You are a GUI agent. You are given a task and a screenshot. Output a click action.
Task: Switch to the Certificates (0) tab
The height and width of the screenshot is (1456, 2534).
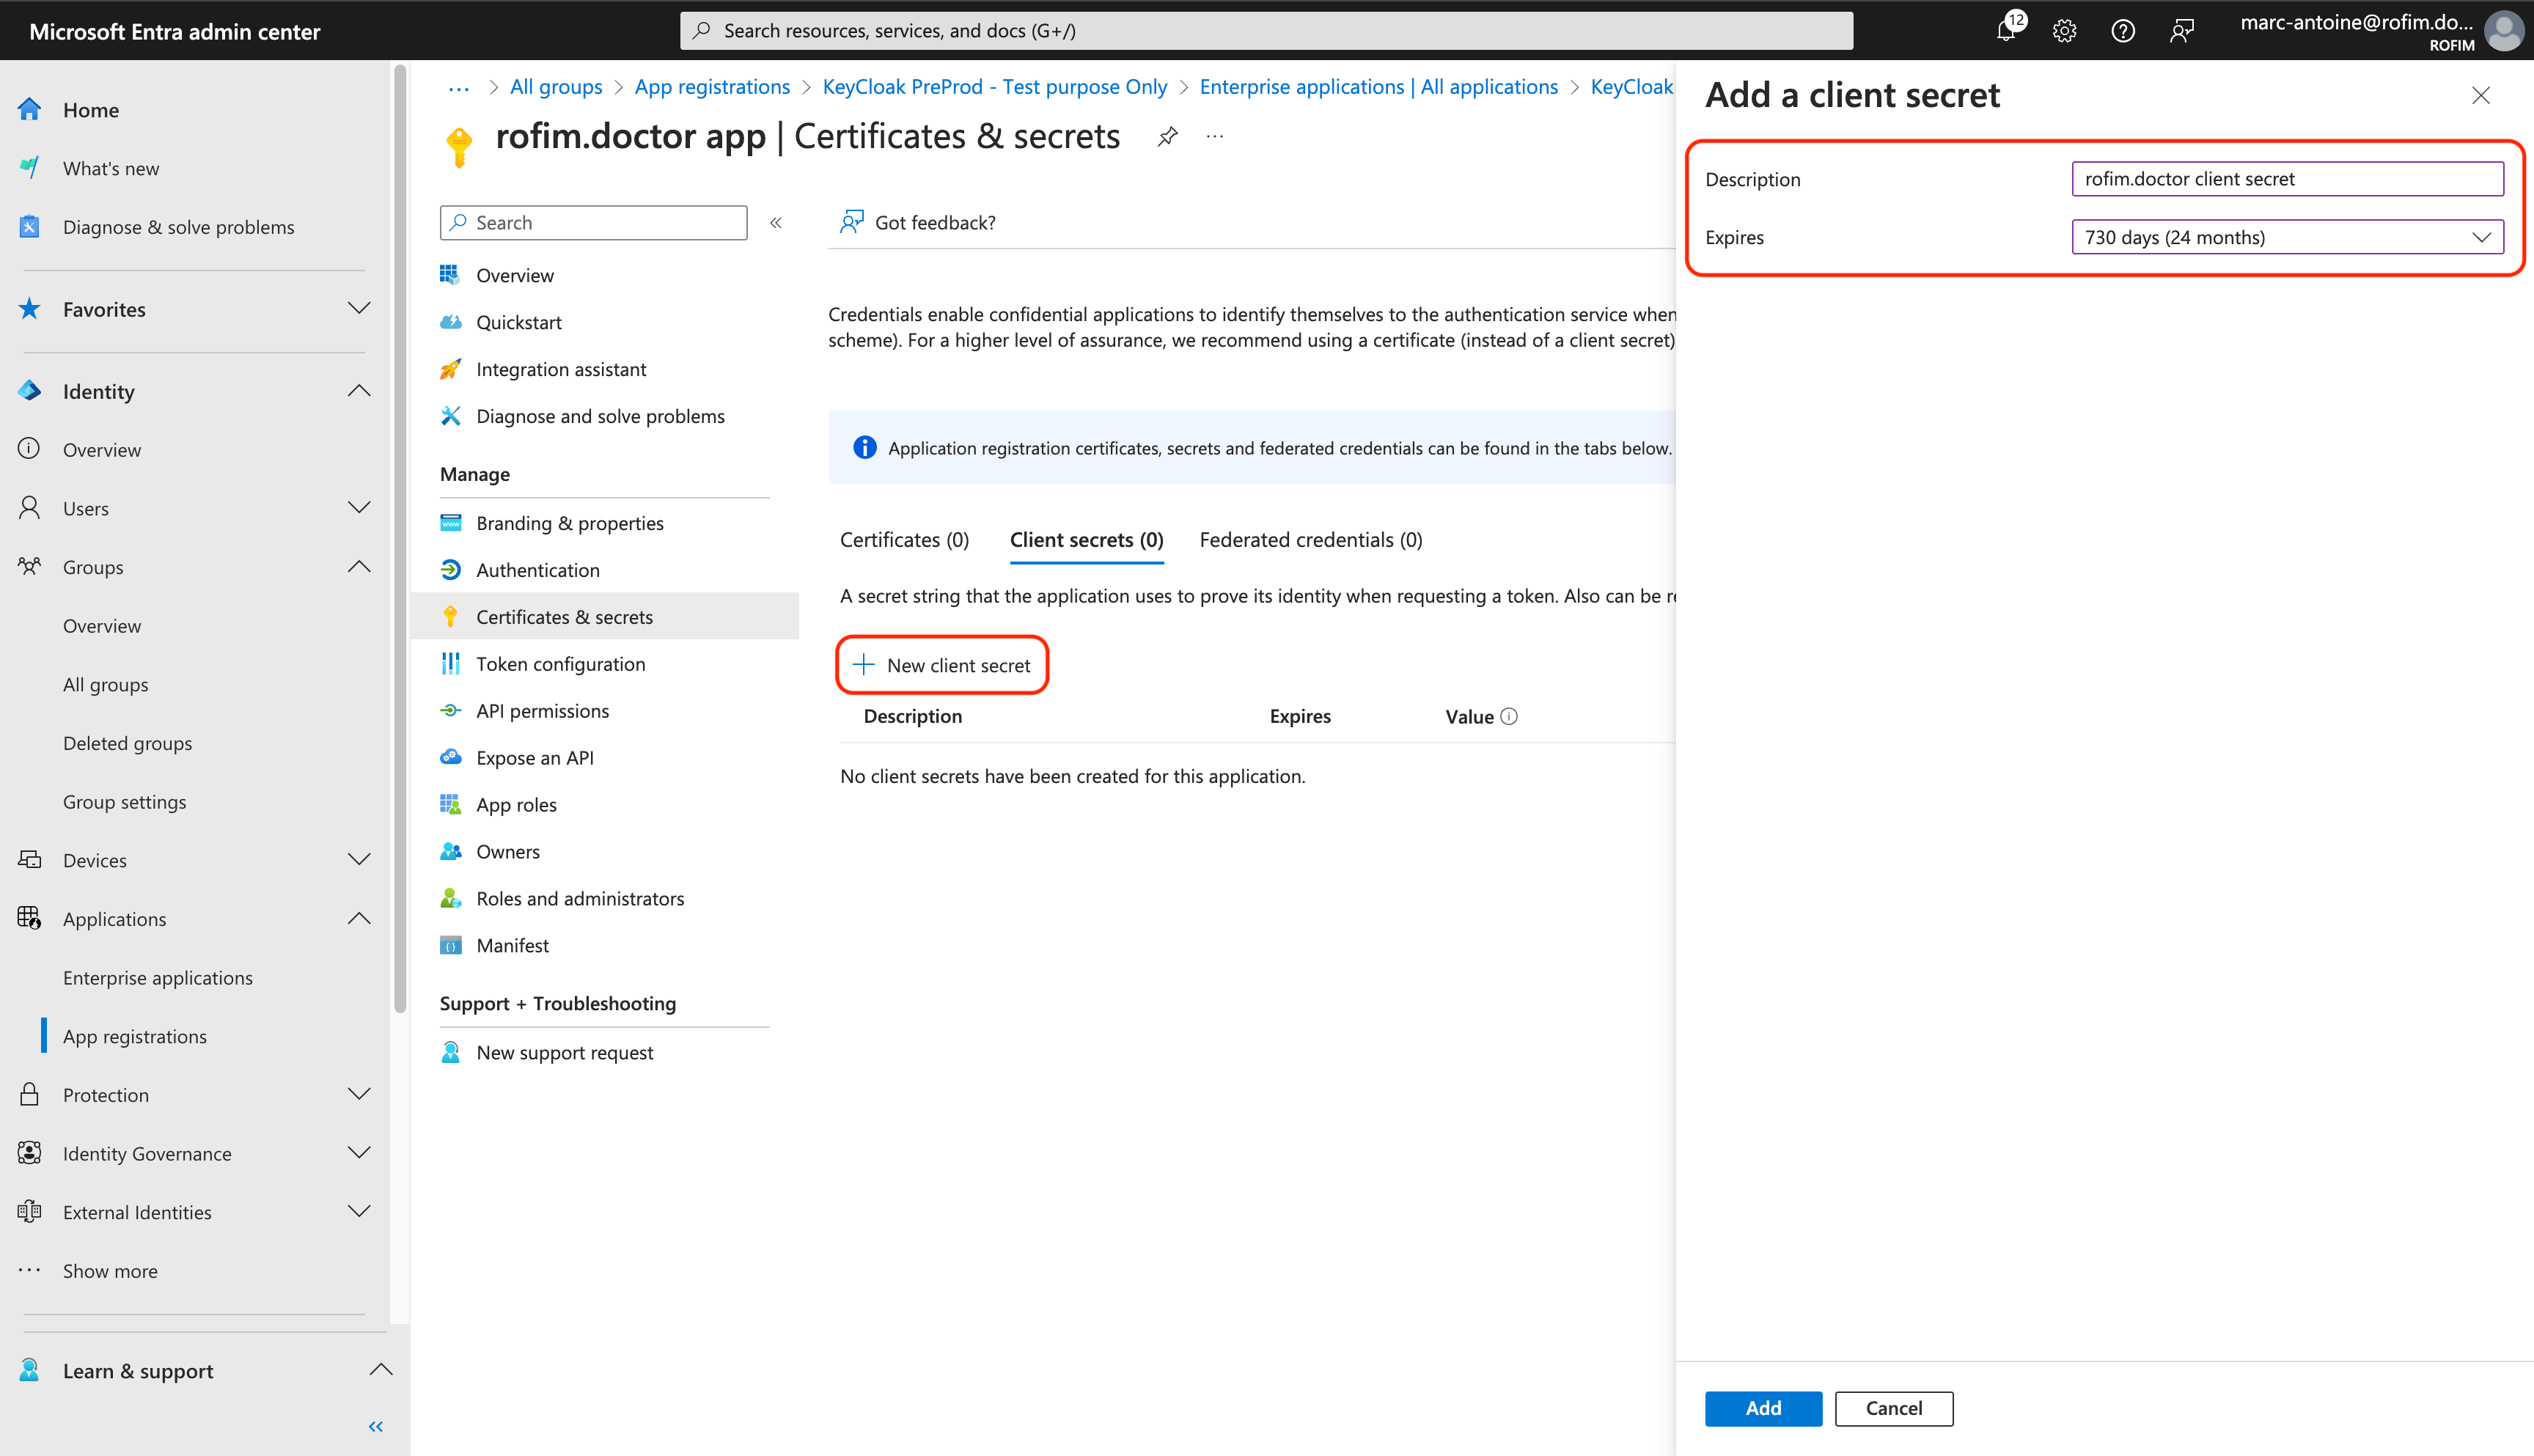click(904, 540)
